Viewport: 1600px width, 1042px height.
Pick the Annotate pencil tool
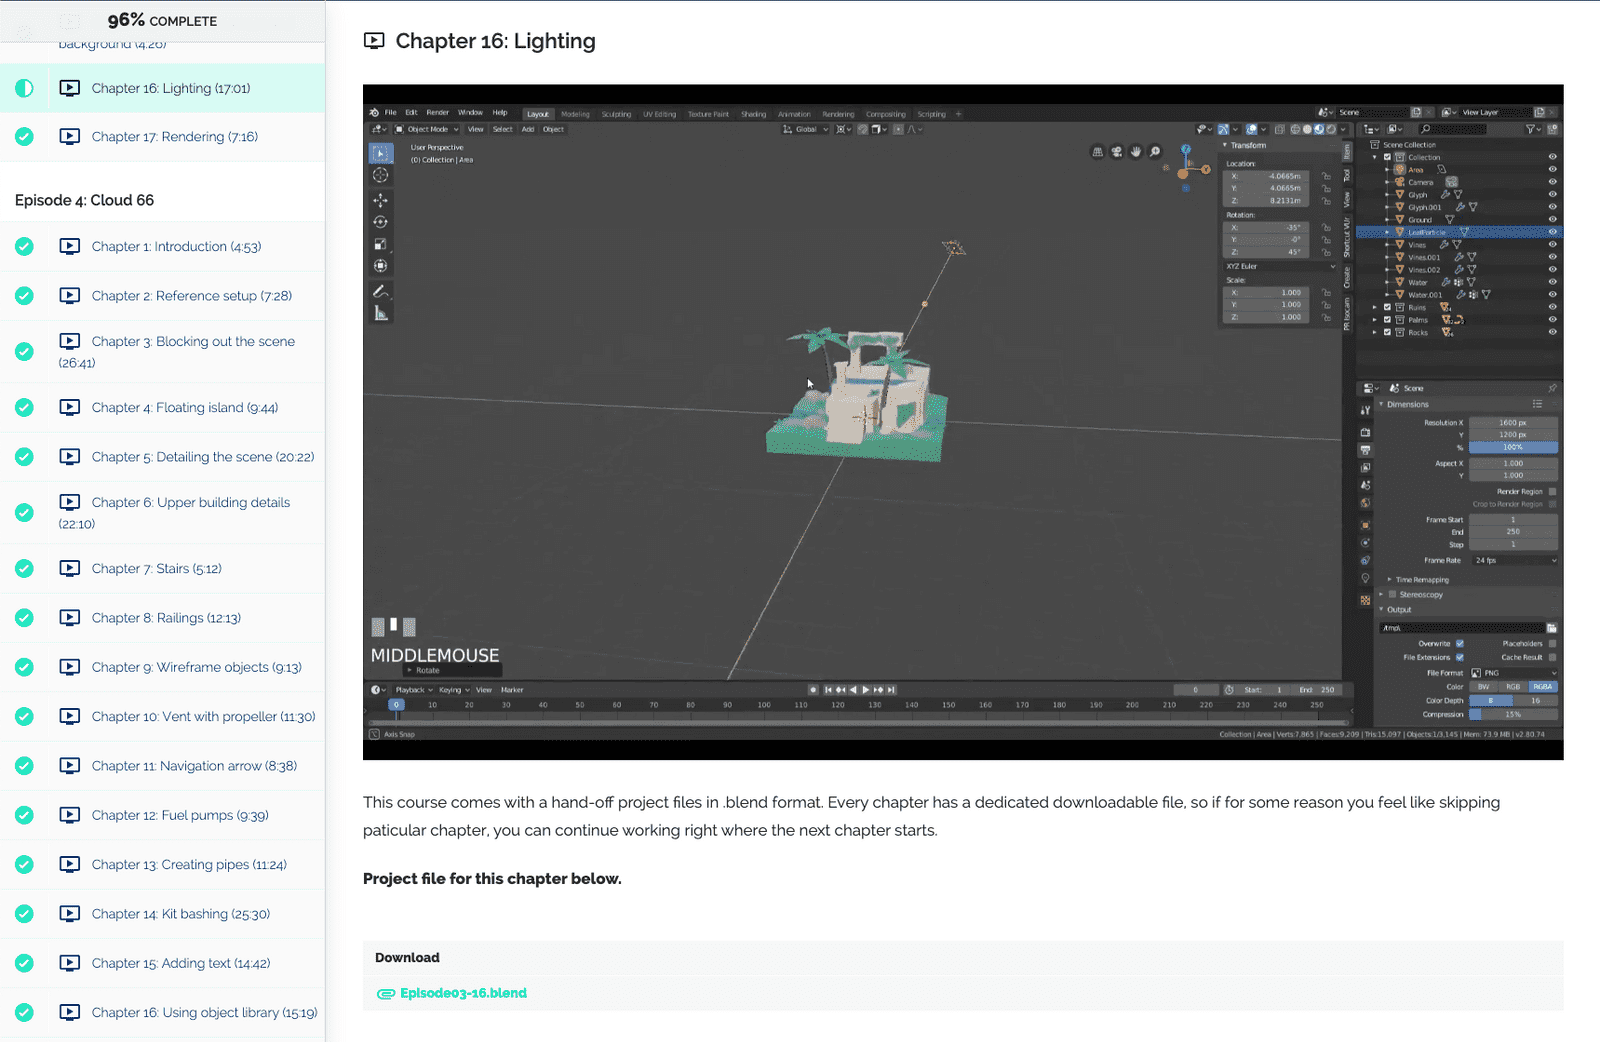tap(381, 291)
